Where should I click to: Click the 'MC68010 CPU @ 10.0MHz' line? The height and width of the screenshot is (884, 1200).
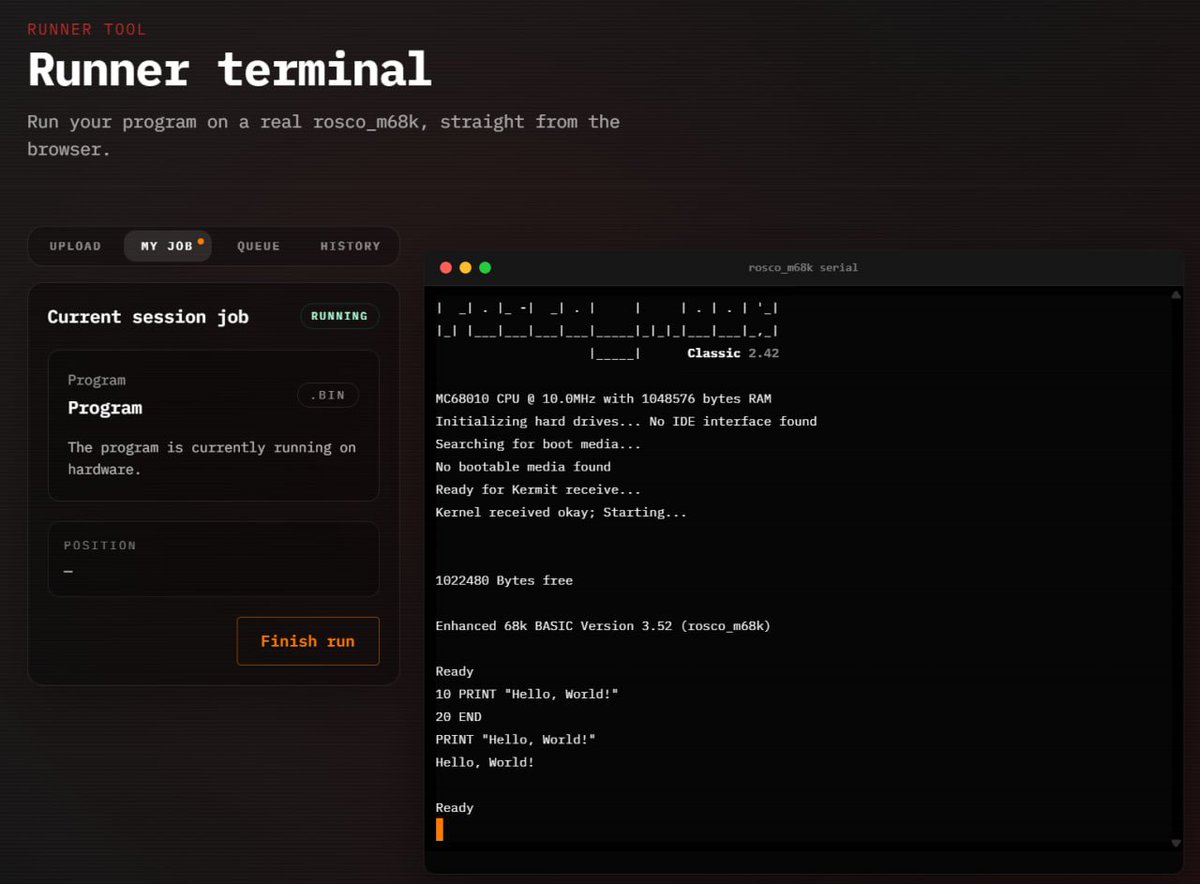click(x=603, y=398)
